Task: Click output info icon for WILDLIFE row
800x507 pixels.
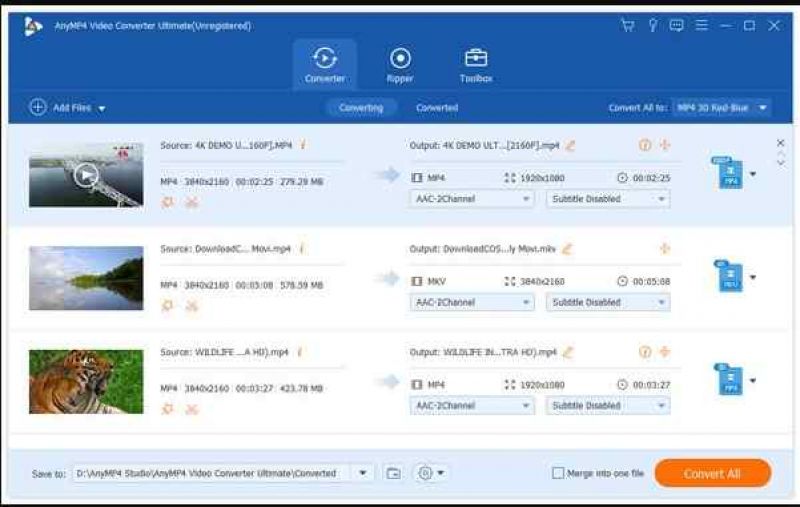Action: pos(645,351)
